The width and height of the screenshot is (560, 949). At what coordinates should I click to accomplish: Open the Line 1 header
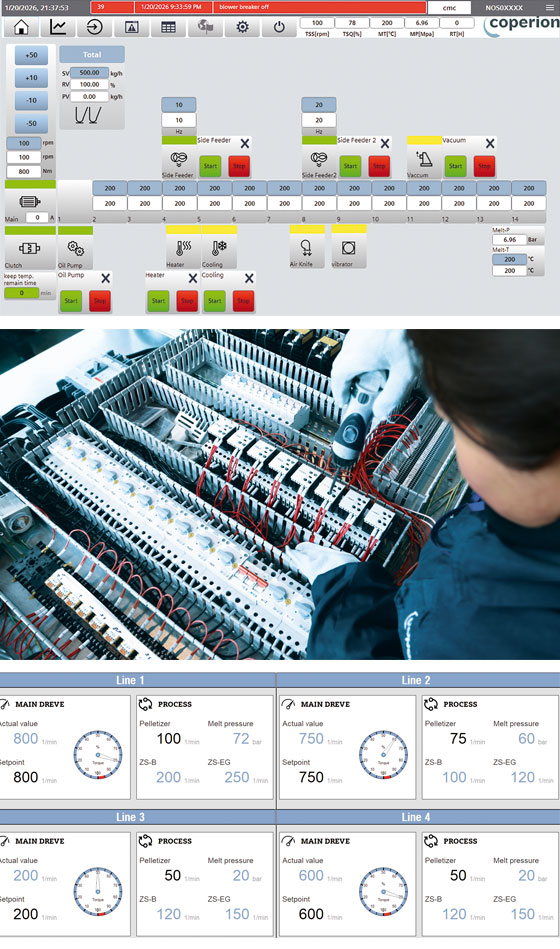pos(130,680)
